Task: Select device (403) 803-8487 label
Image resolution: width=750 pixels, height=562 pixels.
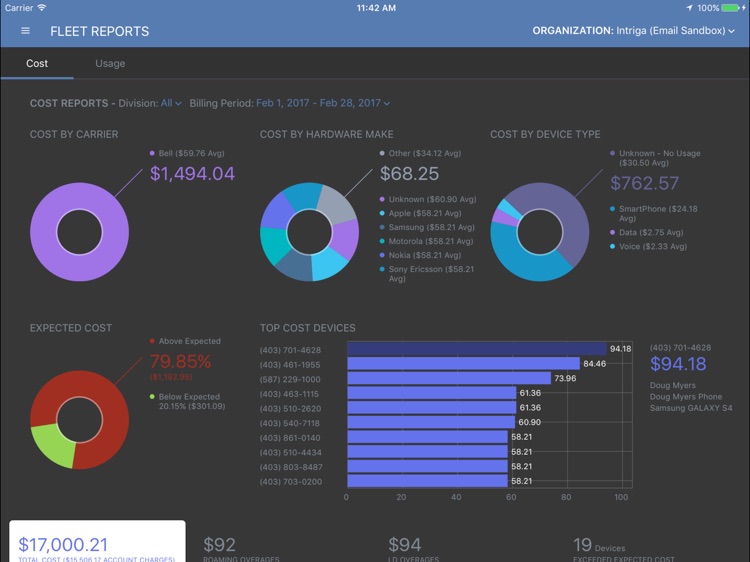Action: pos(291,467)
